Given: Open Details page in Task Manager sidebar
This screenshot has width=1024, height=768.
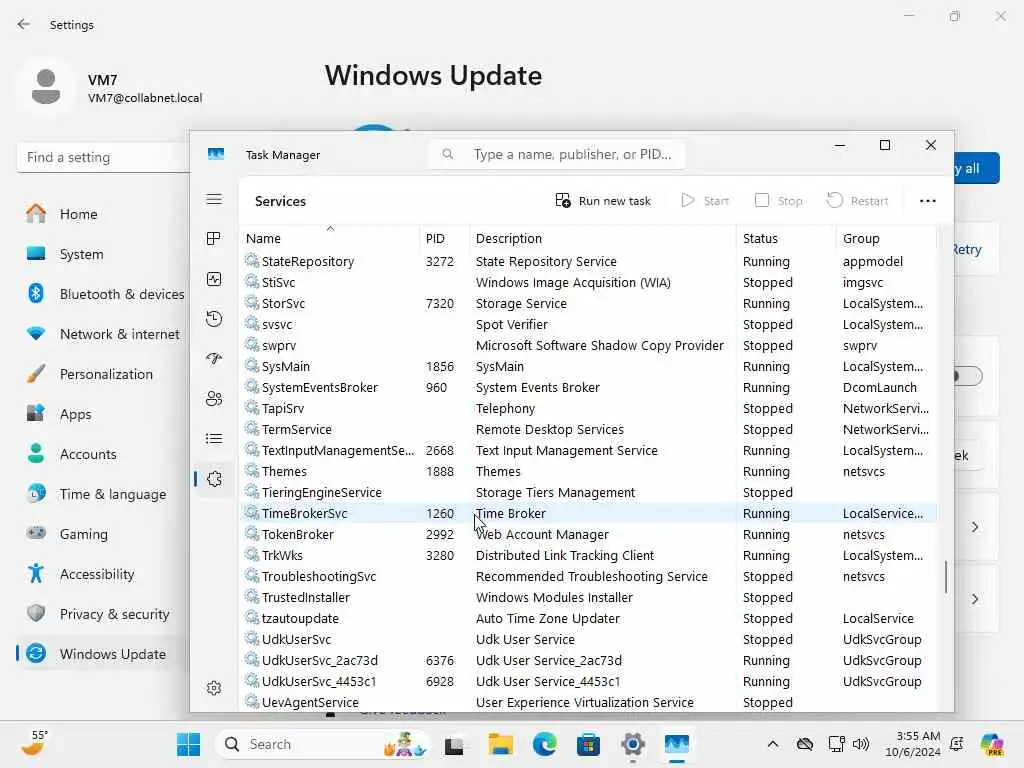Looking at the screenshot, I should (214, 439).
